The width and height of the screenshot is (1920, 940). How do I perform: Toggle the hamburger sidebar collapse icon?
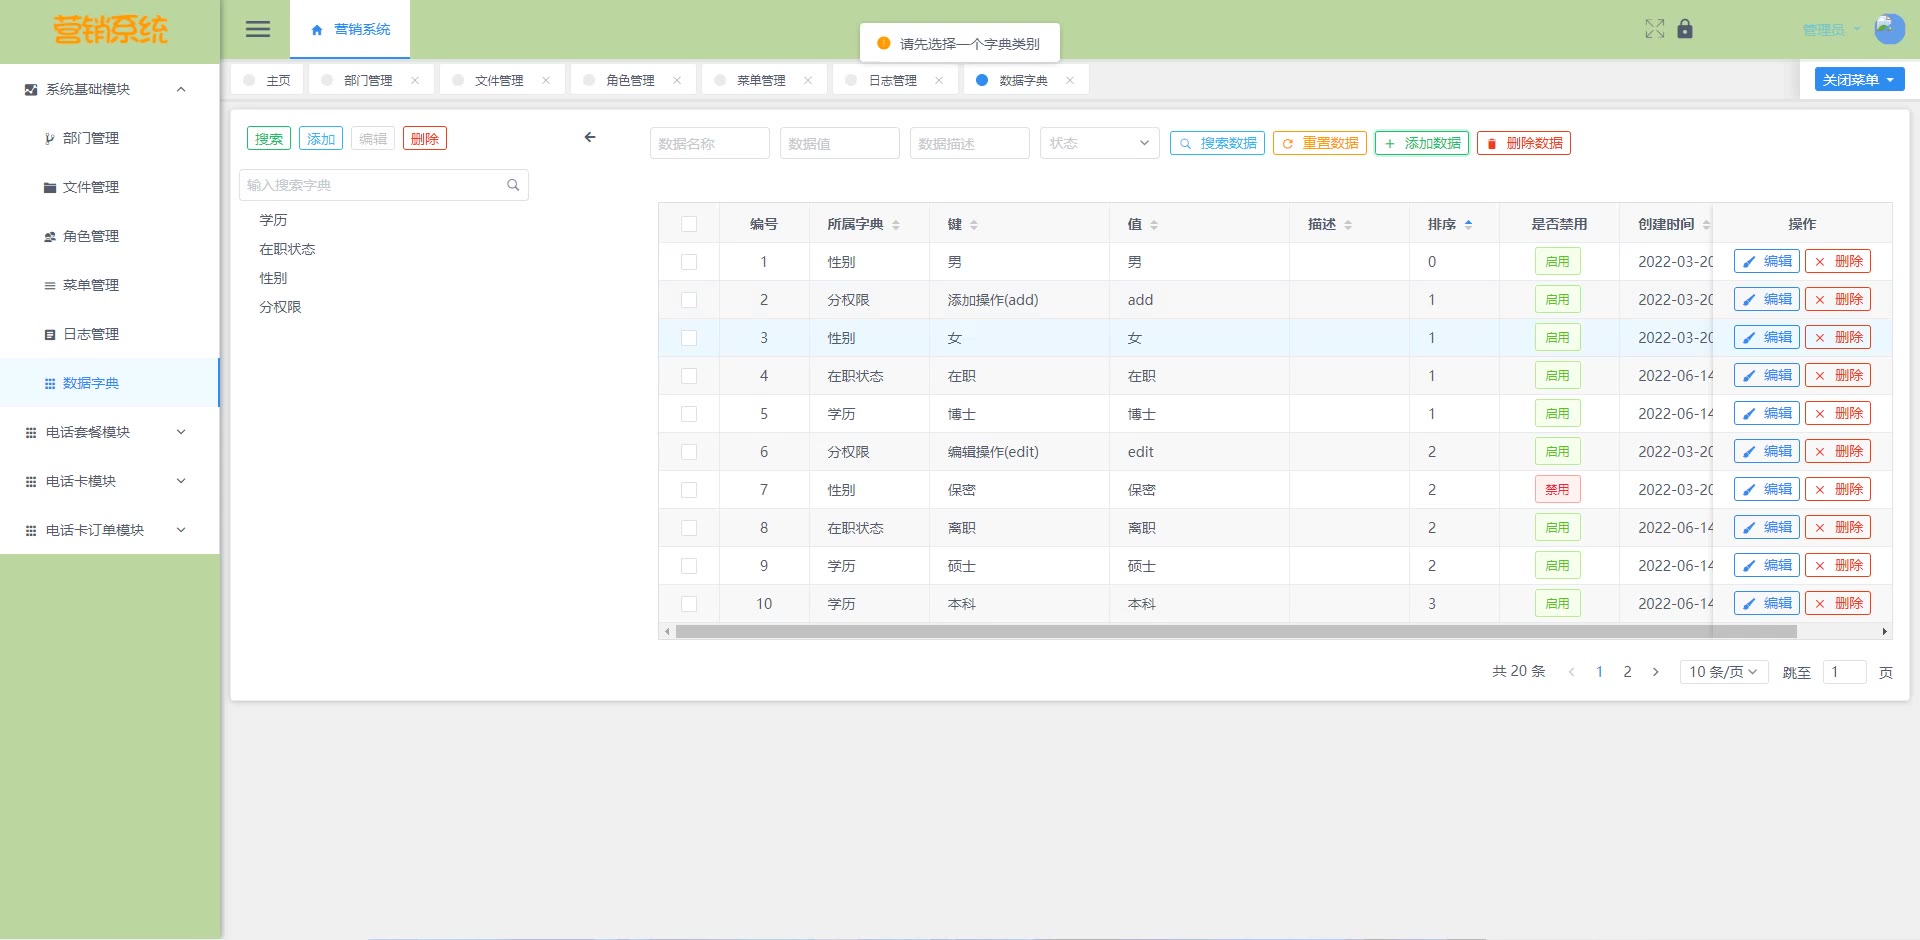click(x=258, y=29)
